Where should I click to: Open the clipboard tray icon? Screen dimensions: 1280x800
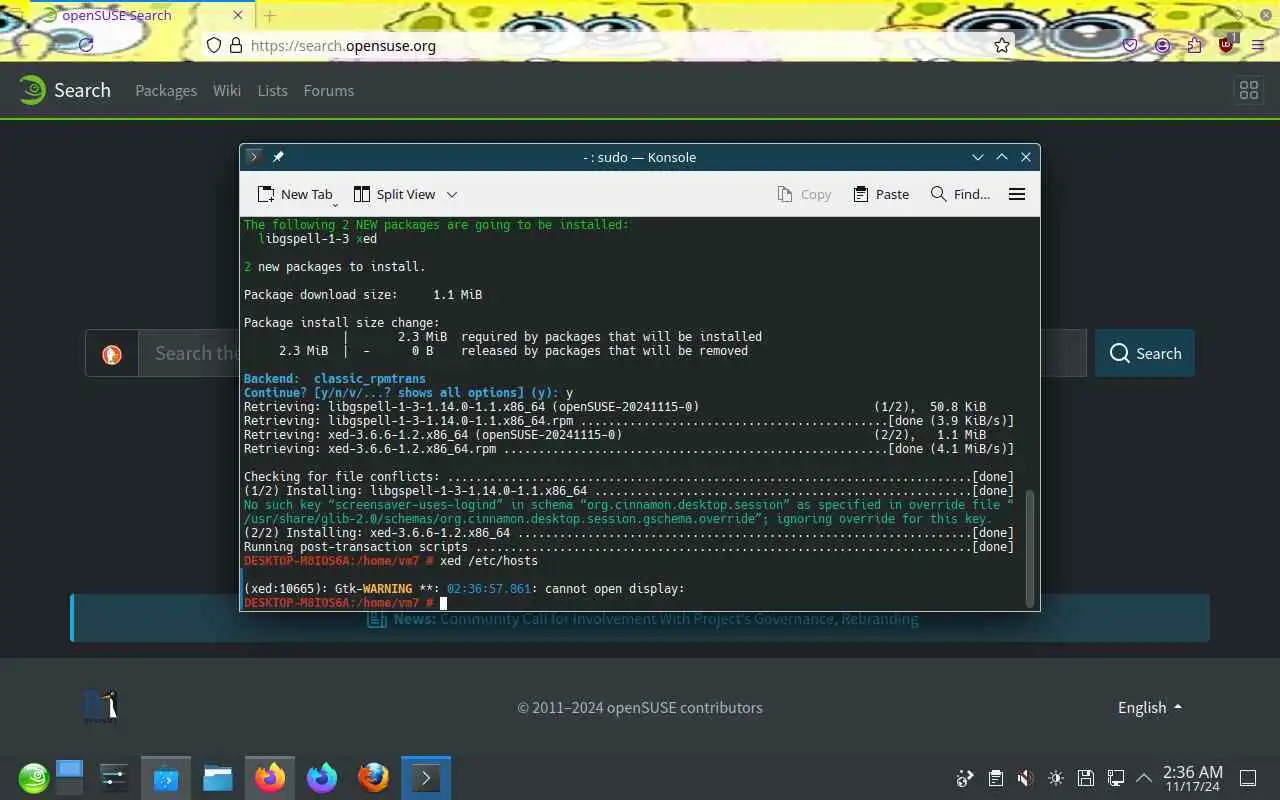pos(995,778)
